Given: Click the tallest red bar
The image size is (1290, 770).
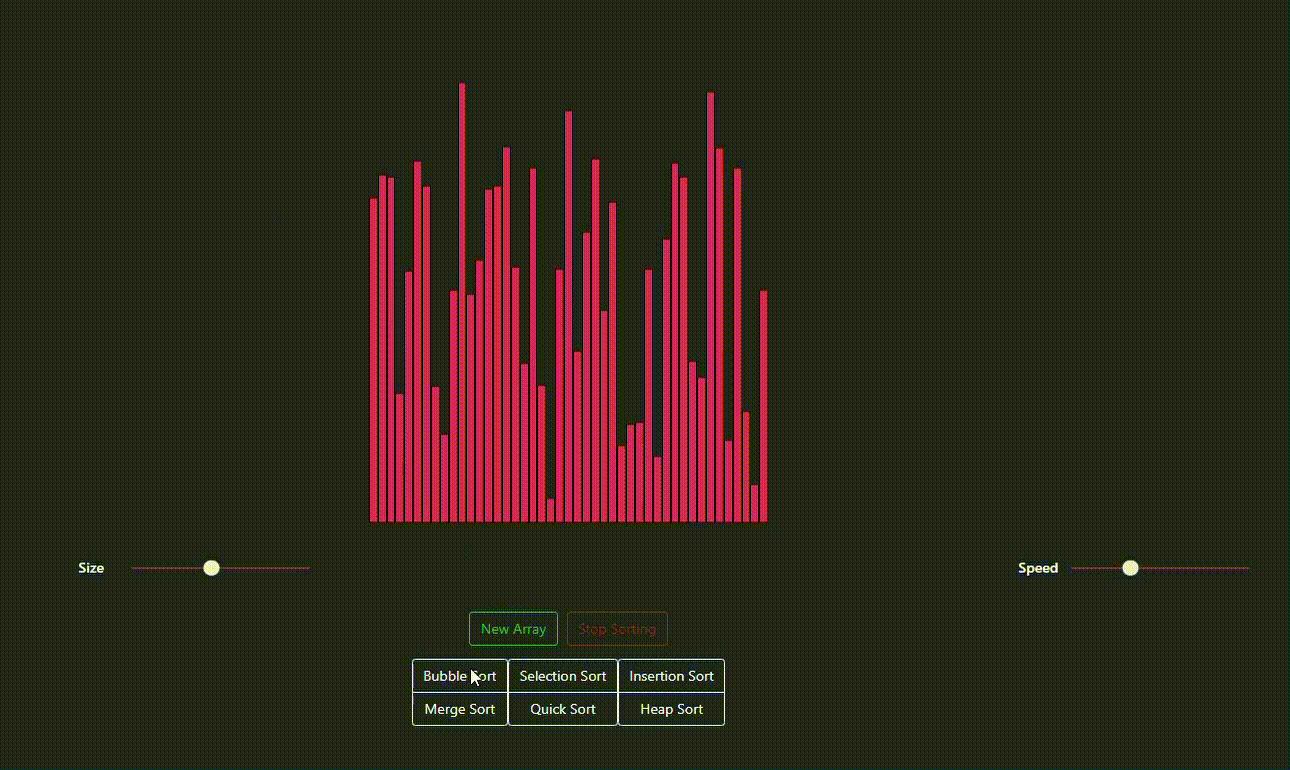Looking at the screenshot, I should click(x=461, y=300).
